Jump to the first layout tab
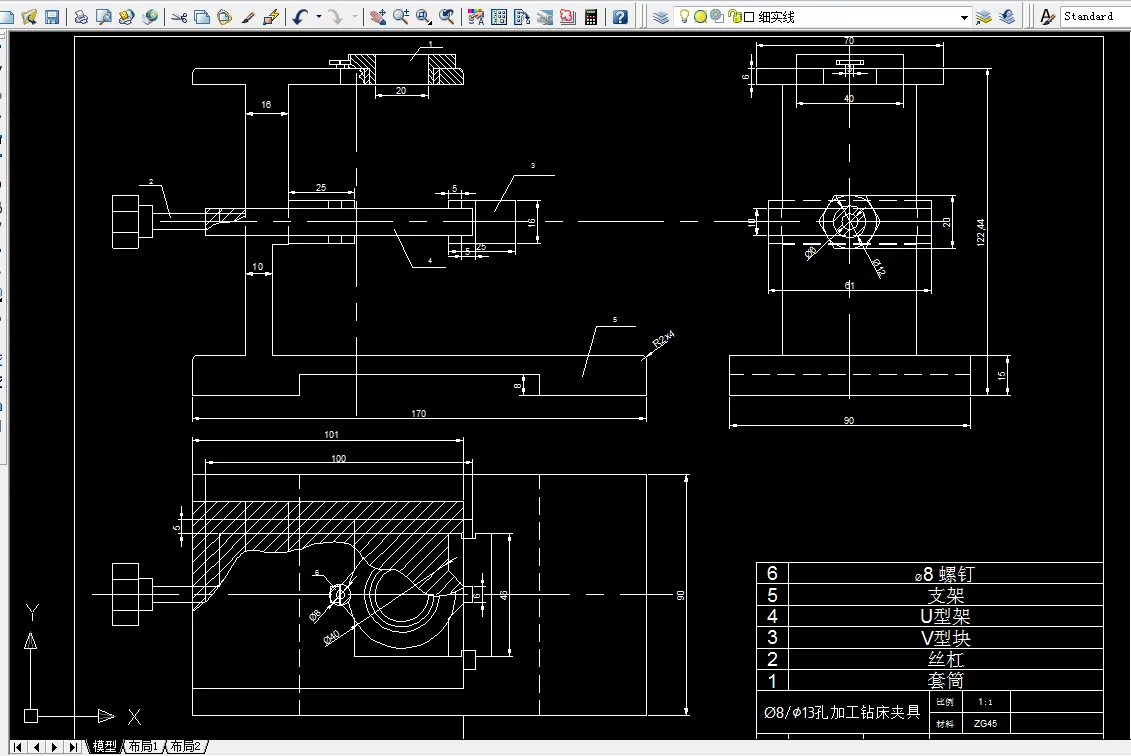1131x756 pixels. point(17,747)
